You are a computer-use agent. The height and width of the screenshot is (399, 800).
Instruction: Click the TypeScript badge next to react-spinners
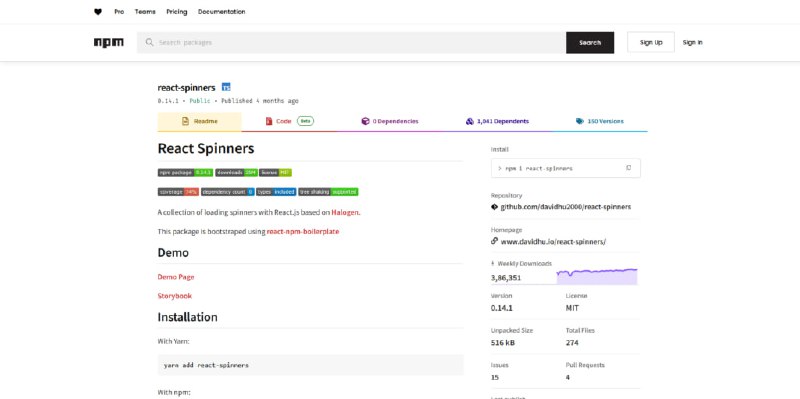click(226, 87)
